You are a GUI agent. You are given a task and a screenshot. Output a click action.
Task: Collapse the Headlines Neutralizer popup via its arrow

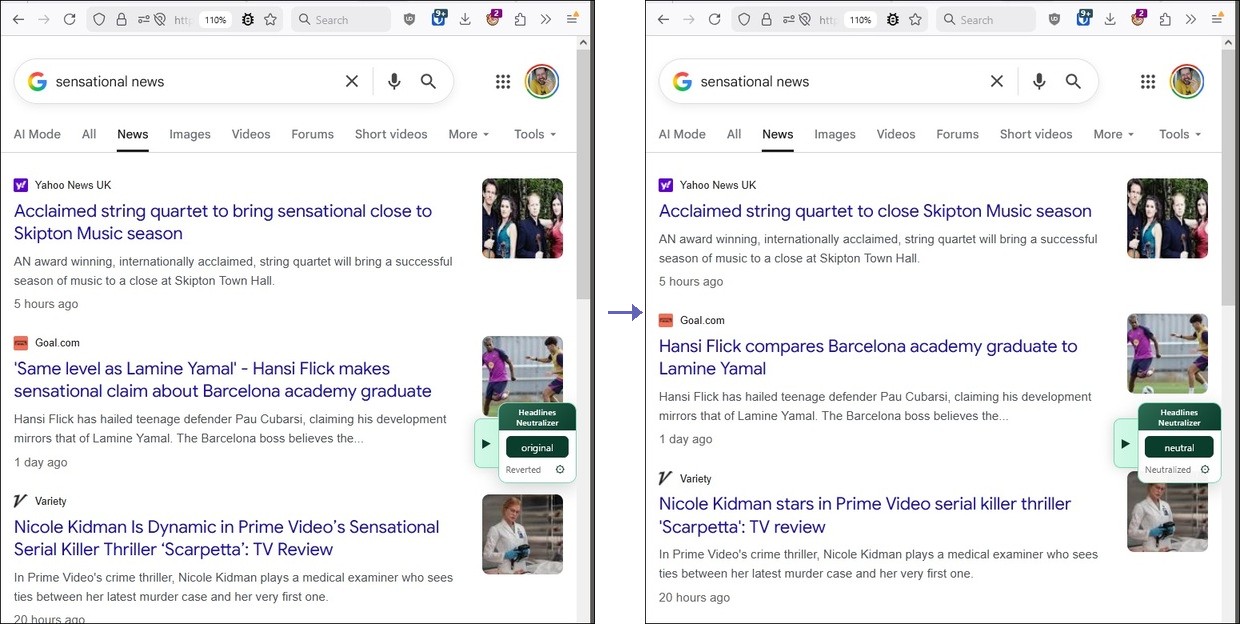point(486,443)
